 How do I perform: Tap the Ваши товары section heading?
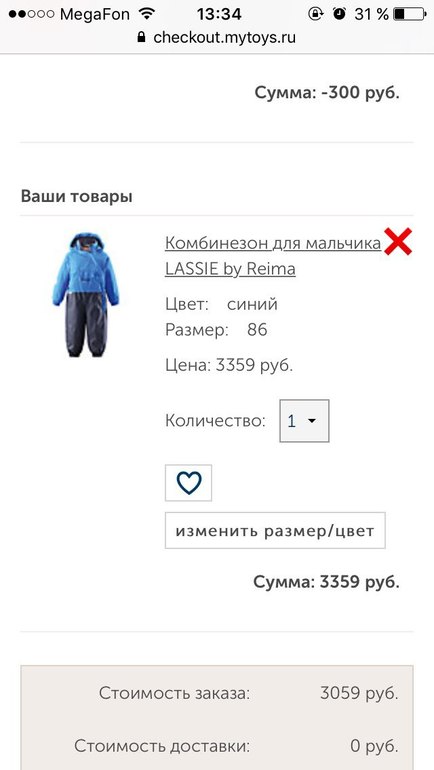click(77, 197)
